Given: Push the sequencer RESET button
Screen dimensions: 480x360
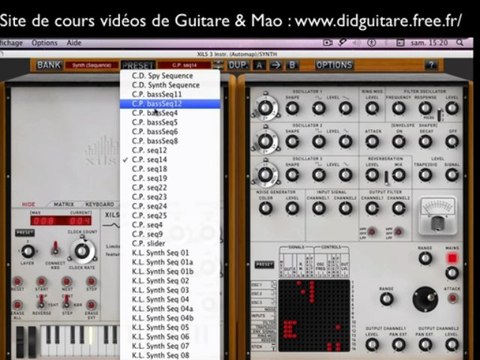Looking at the screenshot, I should click(18, 282).
